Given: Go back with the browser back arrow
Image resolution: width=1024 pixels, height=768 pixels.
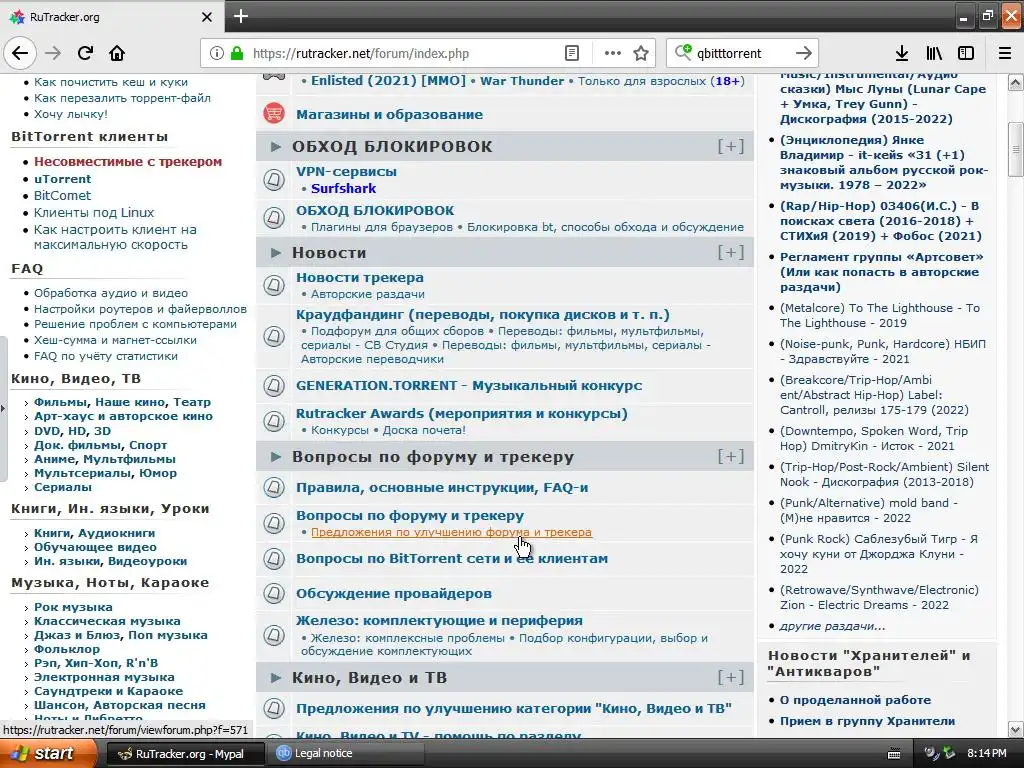Looking at the screenshot, I should (20, 53).
